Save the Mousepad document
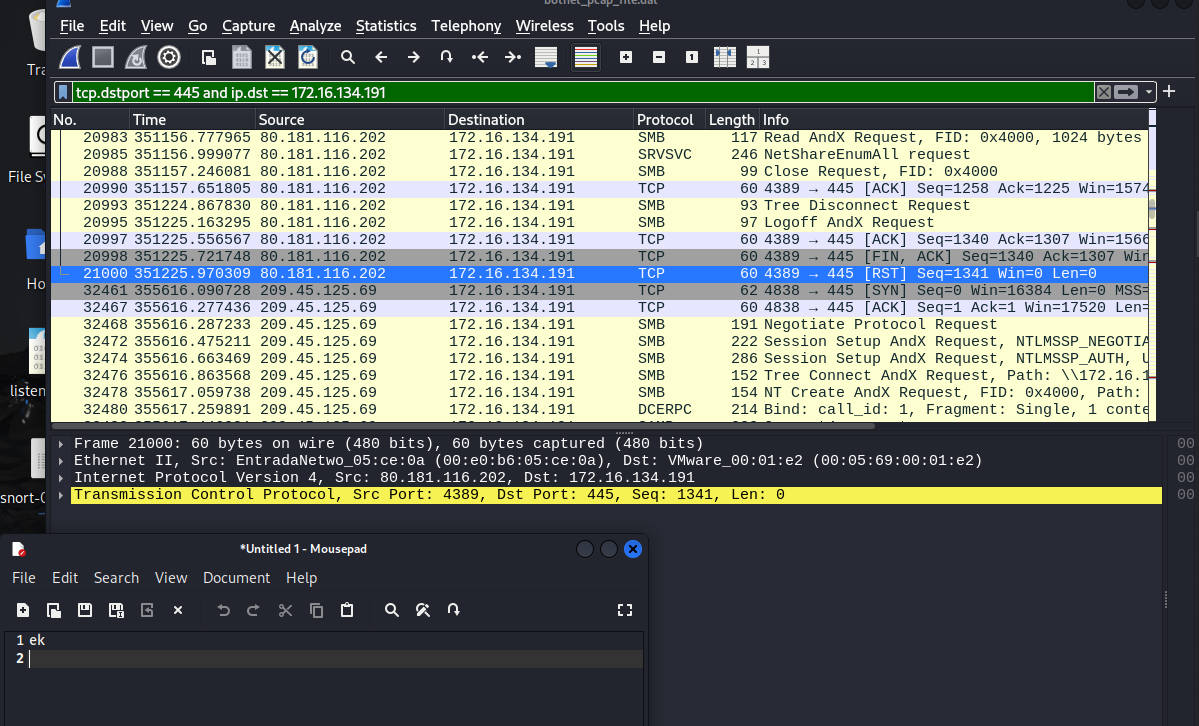 click(x=85, y=610)
